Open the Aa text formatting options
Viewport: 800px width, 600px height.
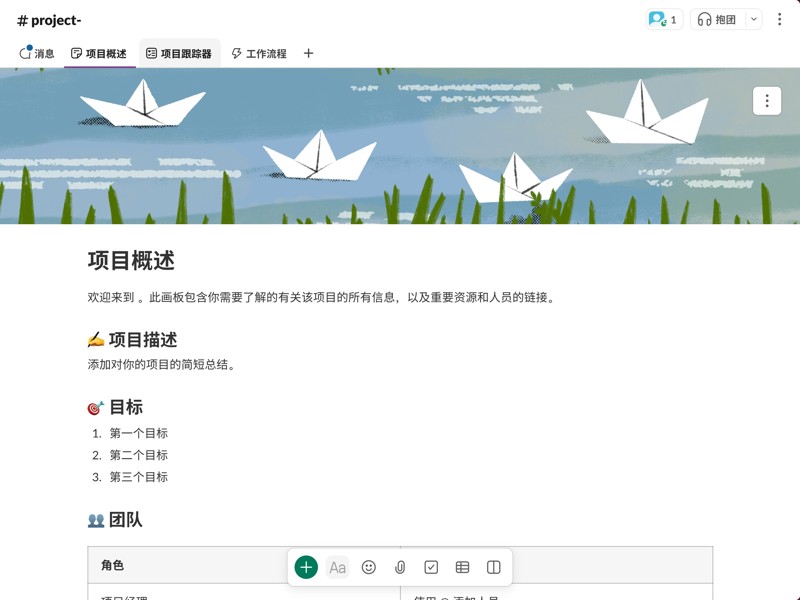click(x=338, y=566)
